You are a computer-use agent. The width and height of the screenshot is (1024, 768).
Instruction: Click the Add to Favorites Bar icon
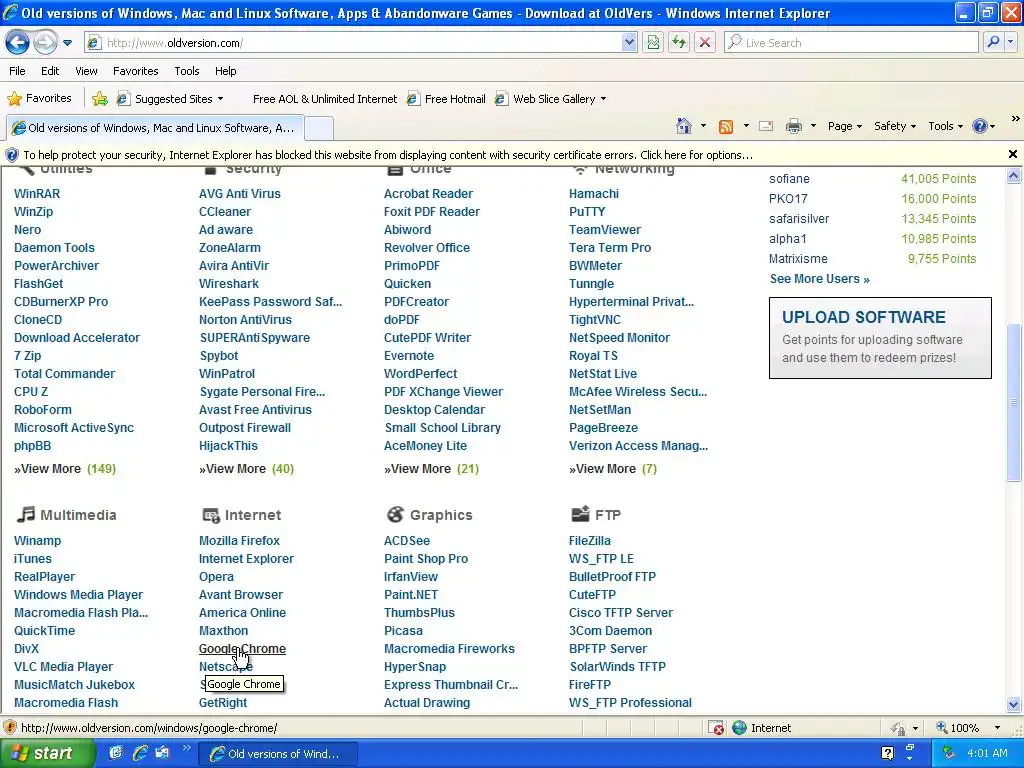[100, 99]
